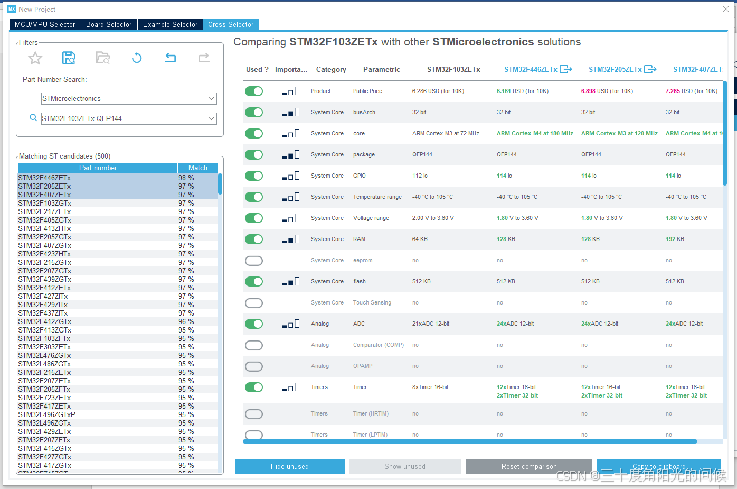This screenshot has height=489, width=737.
Task: Reset filters with the circular arrow icon
Action: (137, 58)
